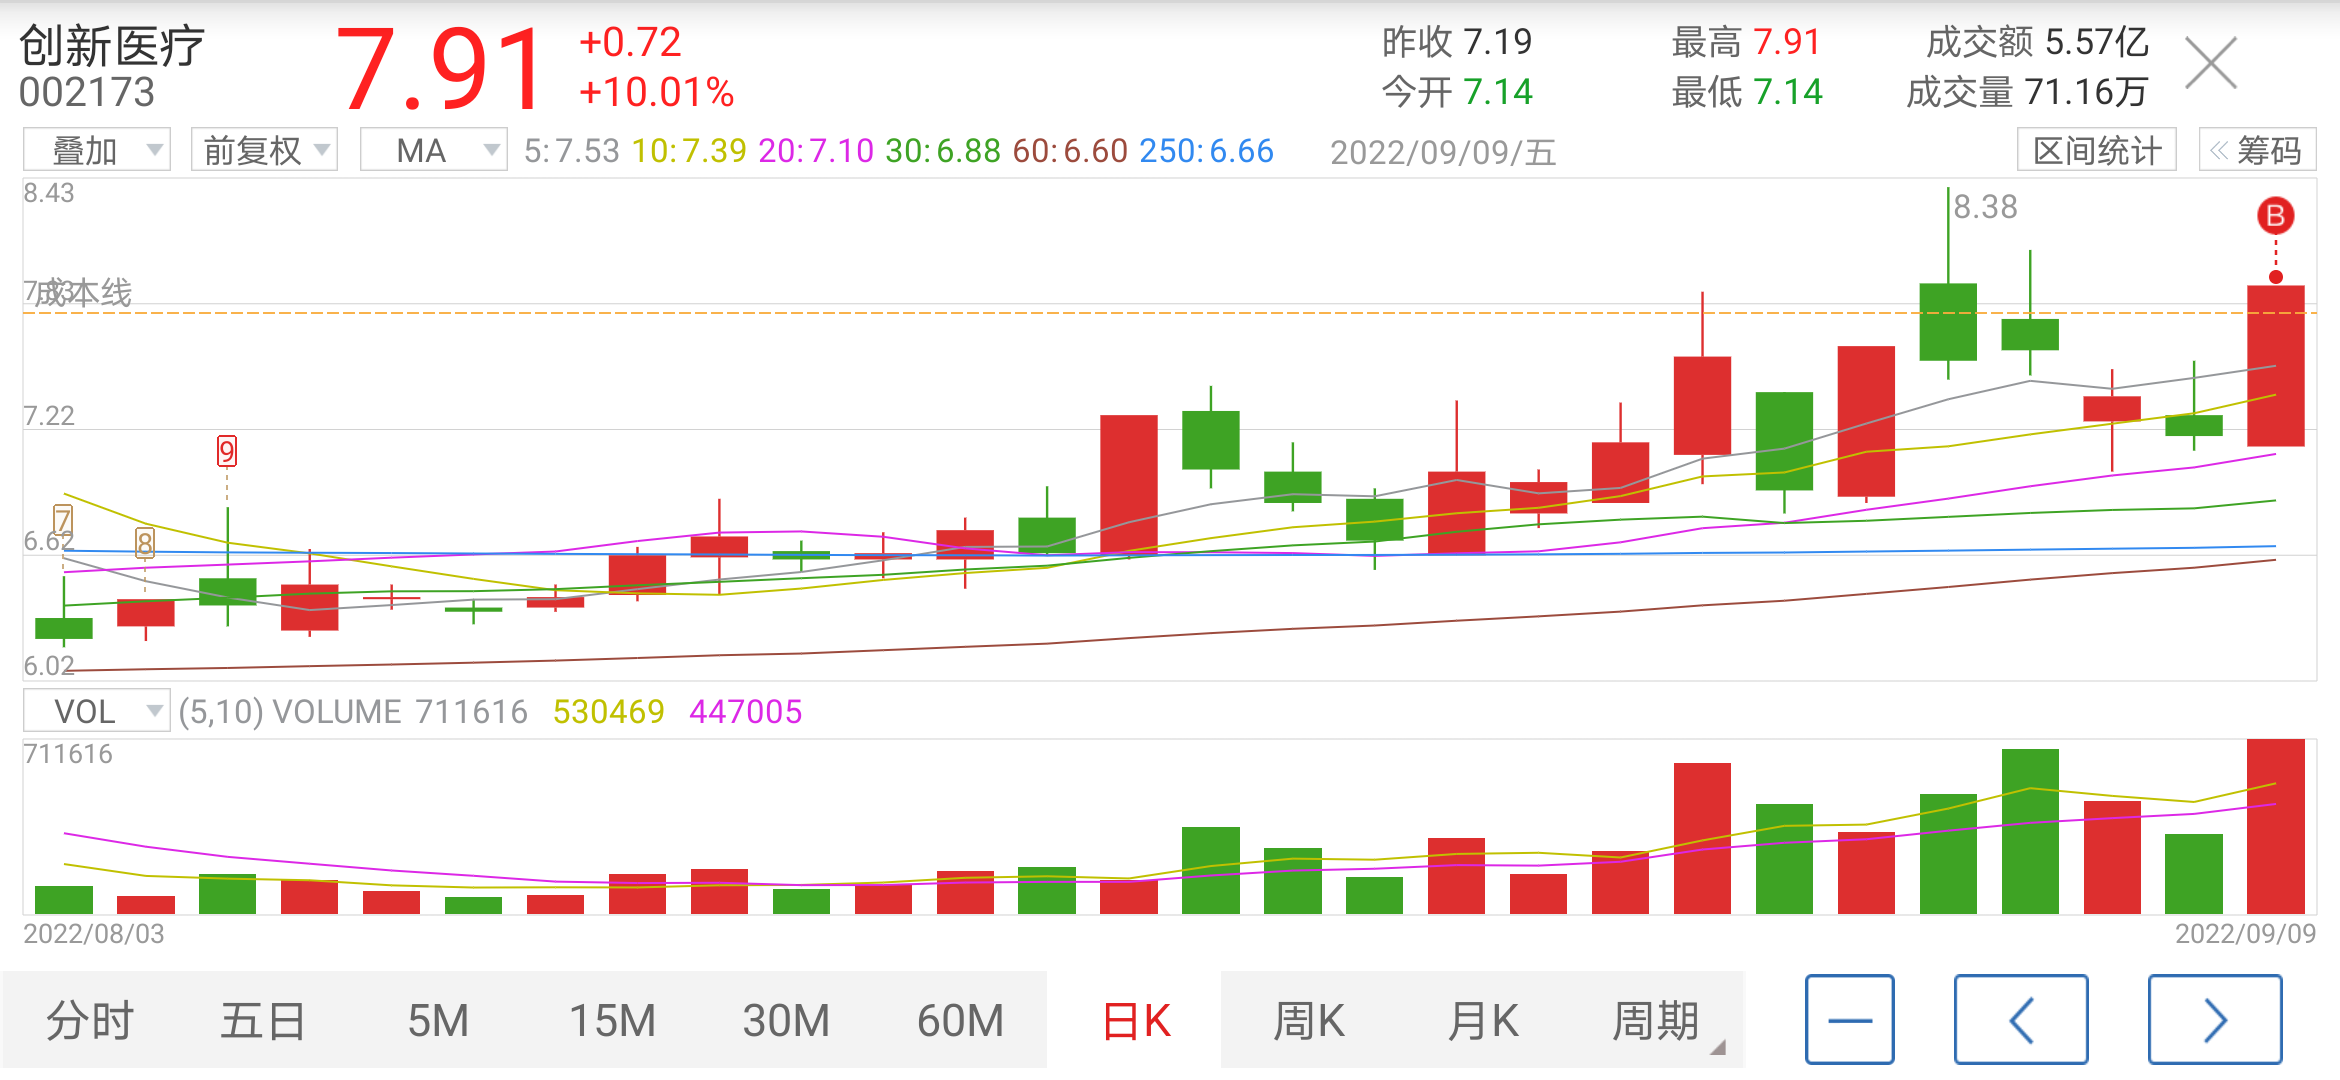Click the red 9 sequence marker

227,452
